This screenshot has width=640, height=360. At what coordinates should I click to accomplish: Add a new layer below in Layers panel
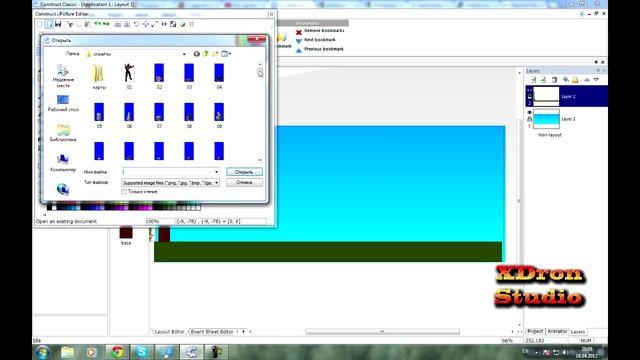pos(543,80)
